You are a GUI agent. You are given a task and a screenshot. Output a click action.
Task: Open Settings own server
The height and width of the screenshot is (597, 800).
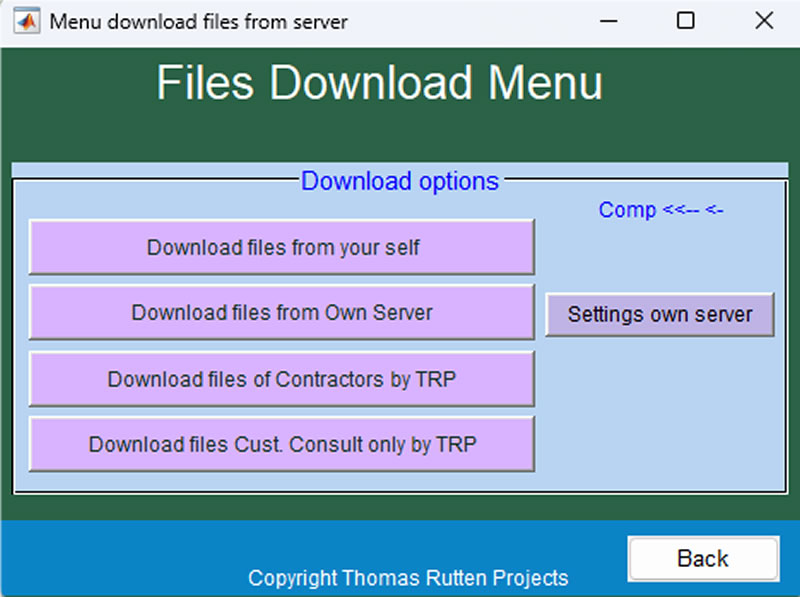(660, 314)
